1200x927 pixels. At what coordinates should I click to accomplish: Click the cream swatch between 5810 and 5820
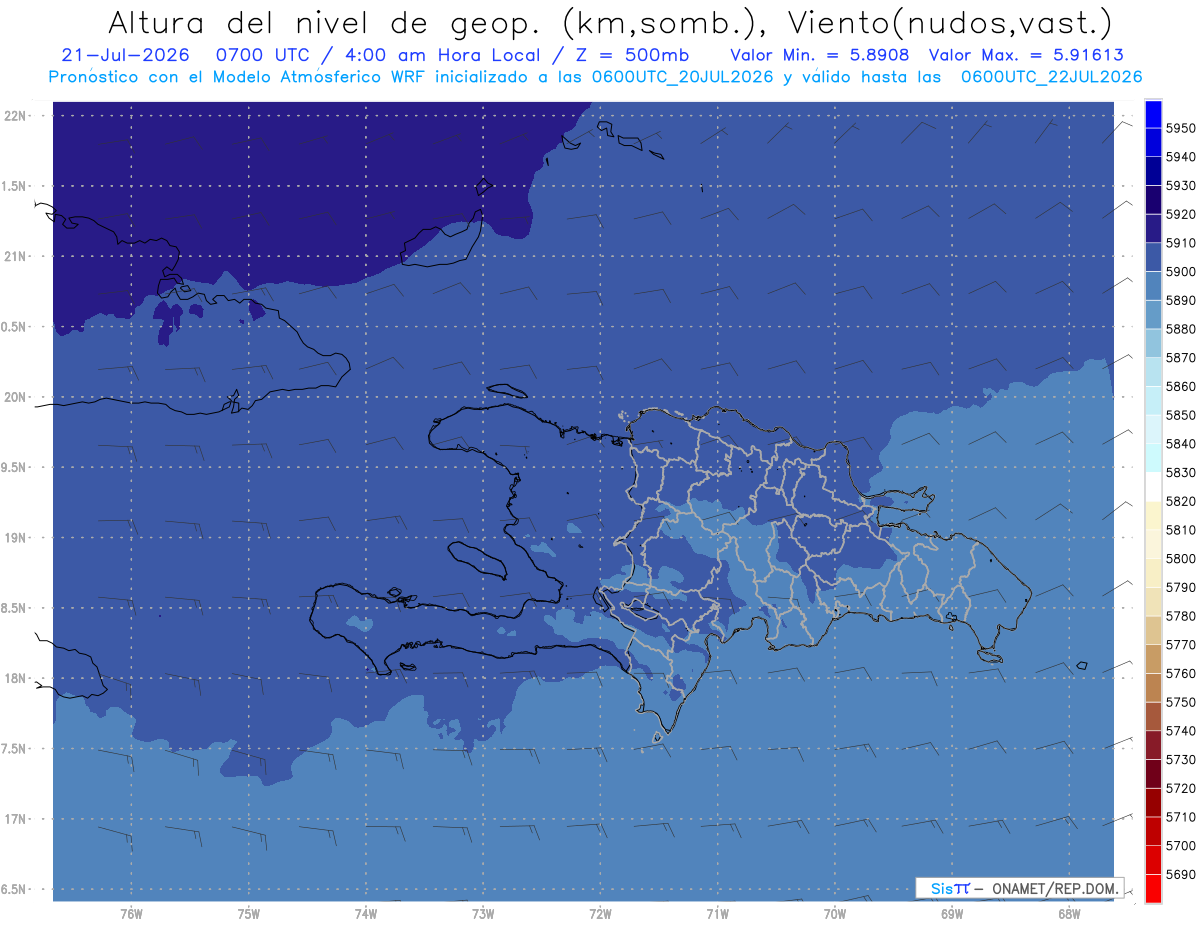[1153, 515]
